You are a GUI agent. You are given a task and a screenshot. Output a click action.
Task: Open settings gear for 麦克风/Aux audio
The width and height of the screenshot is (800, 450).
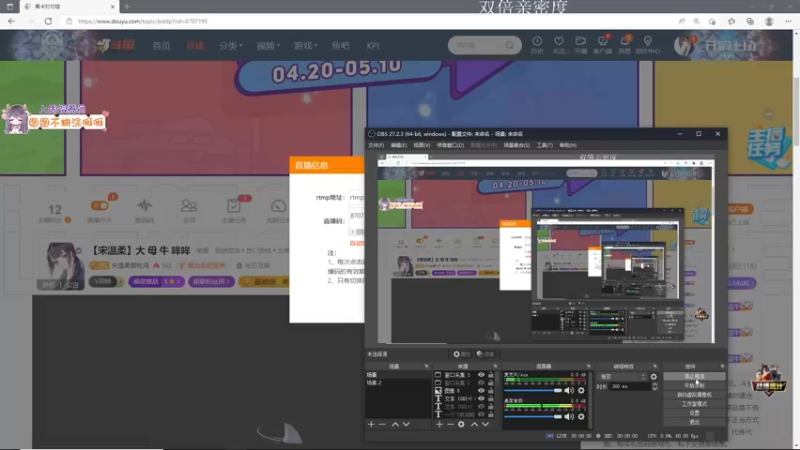pos(581,390)
